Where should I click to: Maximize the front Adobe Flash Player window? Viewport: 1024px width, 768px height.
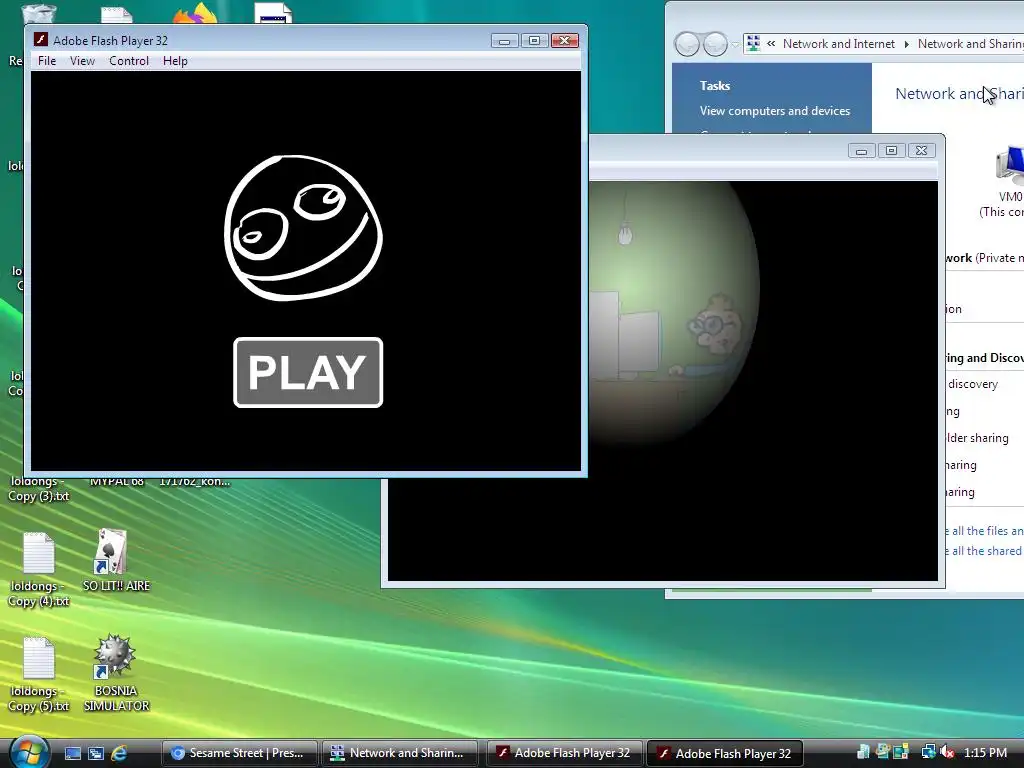534,40
